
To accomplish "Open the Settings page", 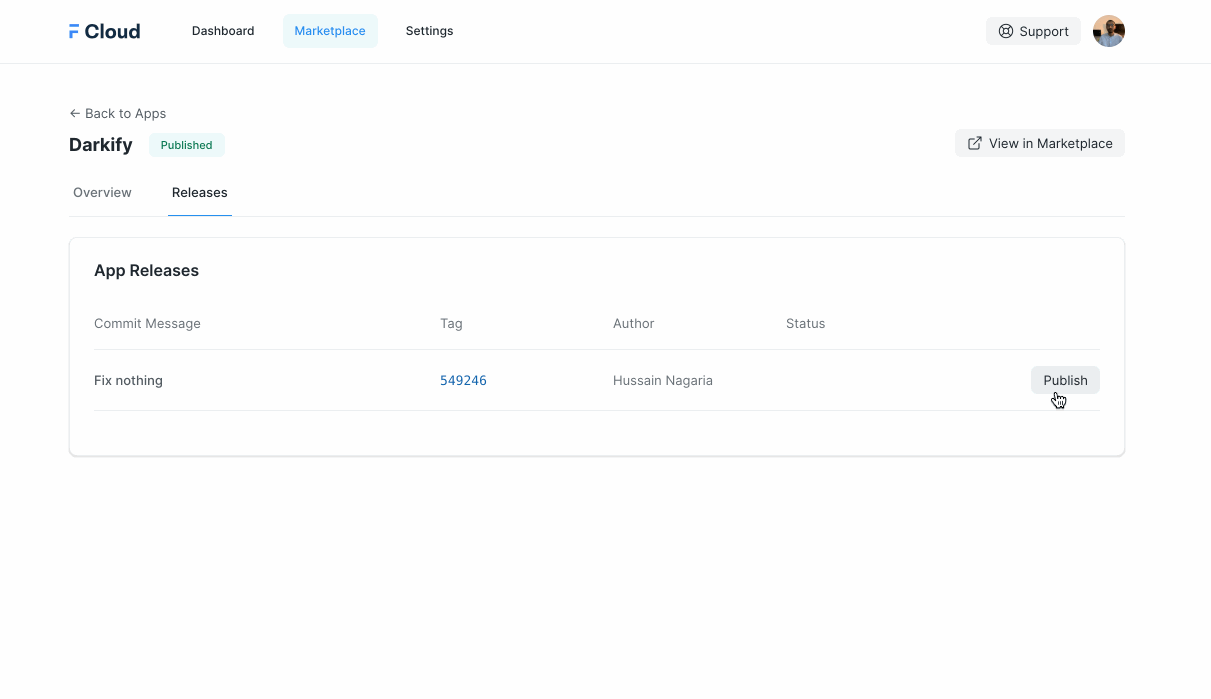I will (x=429, y=30).
